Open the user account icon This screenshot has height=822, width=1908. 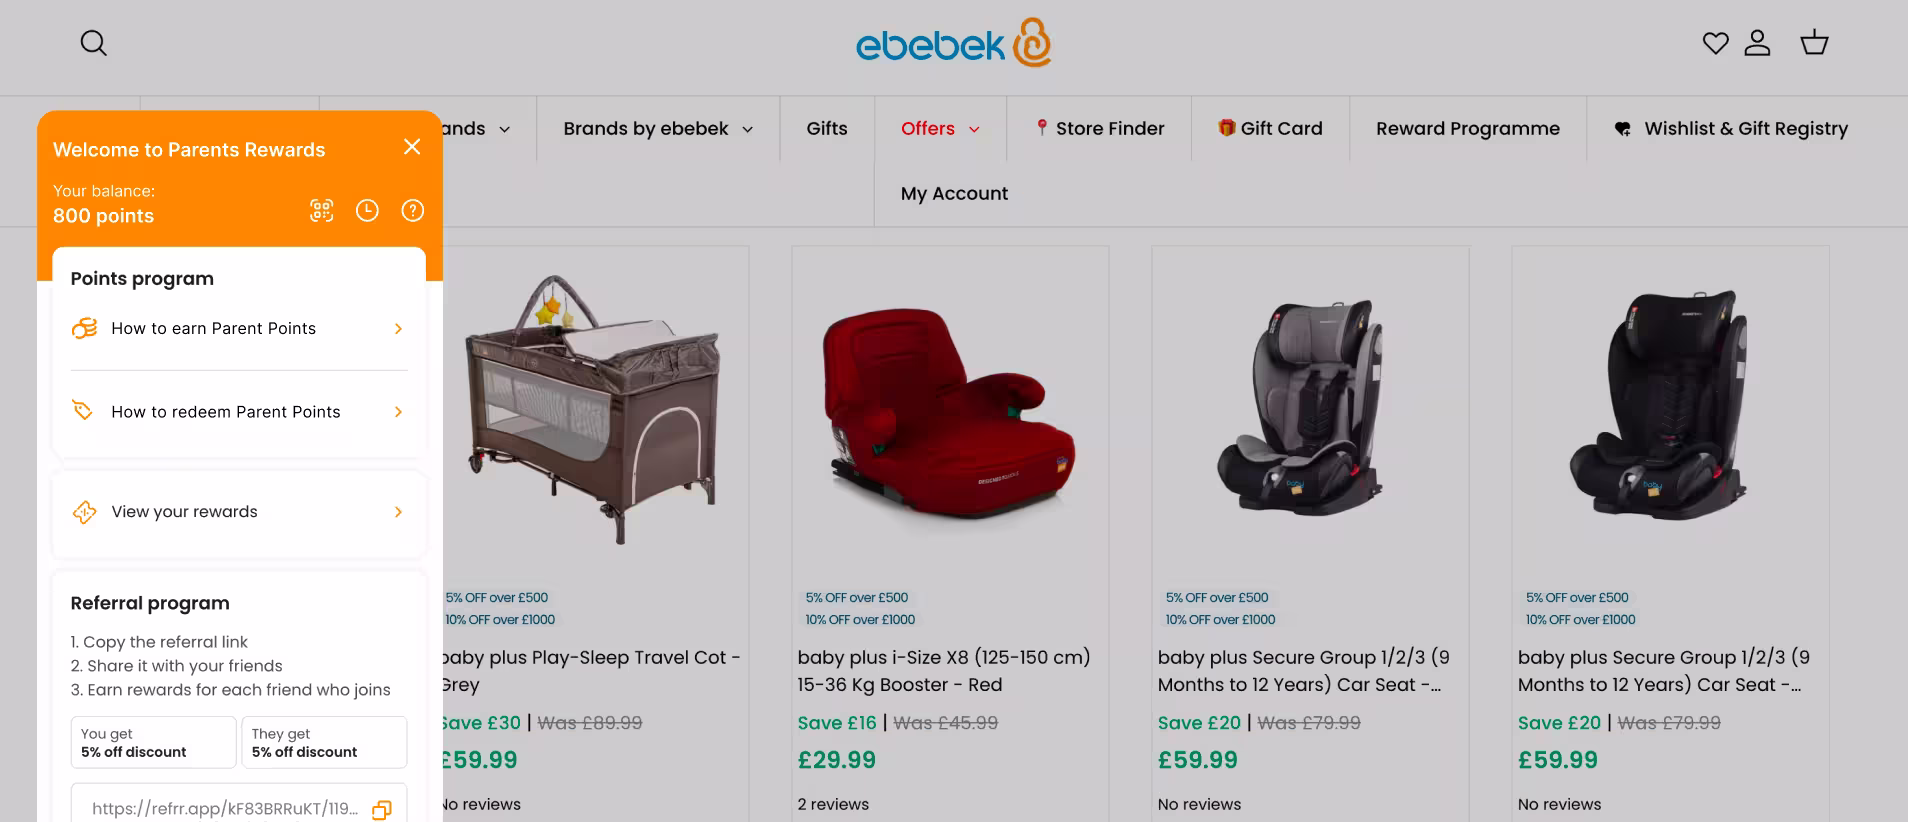(x=1757, y=43)
